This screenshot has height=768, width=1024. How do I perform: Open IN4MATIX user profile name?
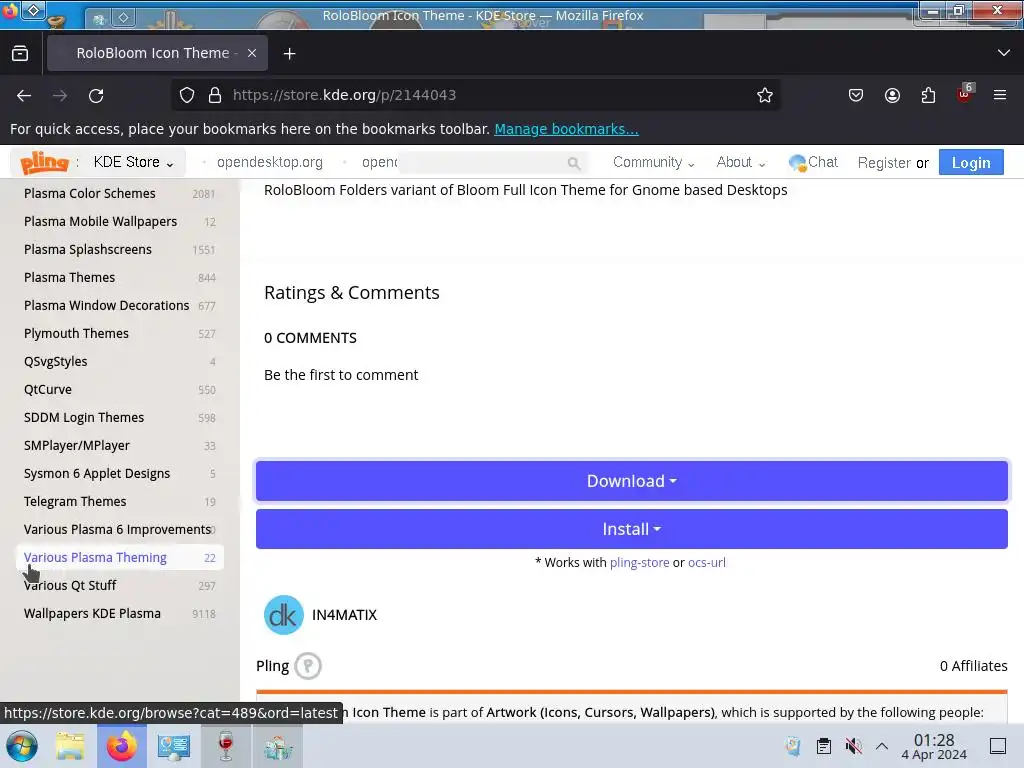[x=344, y=615]
